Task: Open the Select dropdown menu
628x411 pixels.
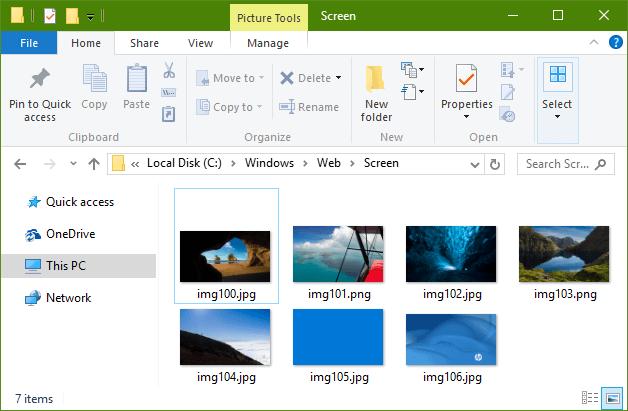Action: pyautogui.click(x=557, y=100)
